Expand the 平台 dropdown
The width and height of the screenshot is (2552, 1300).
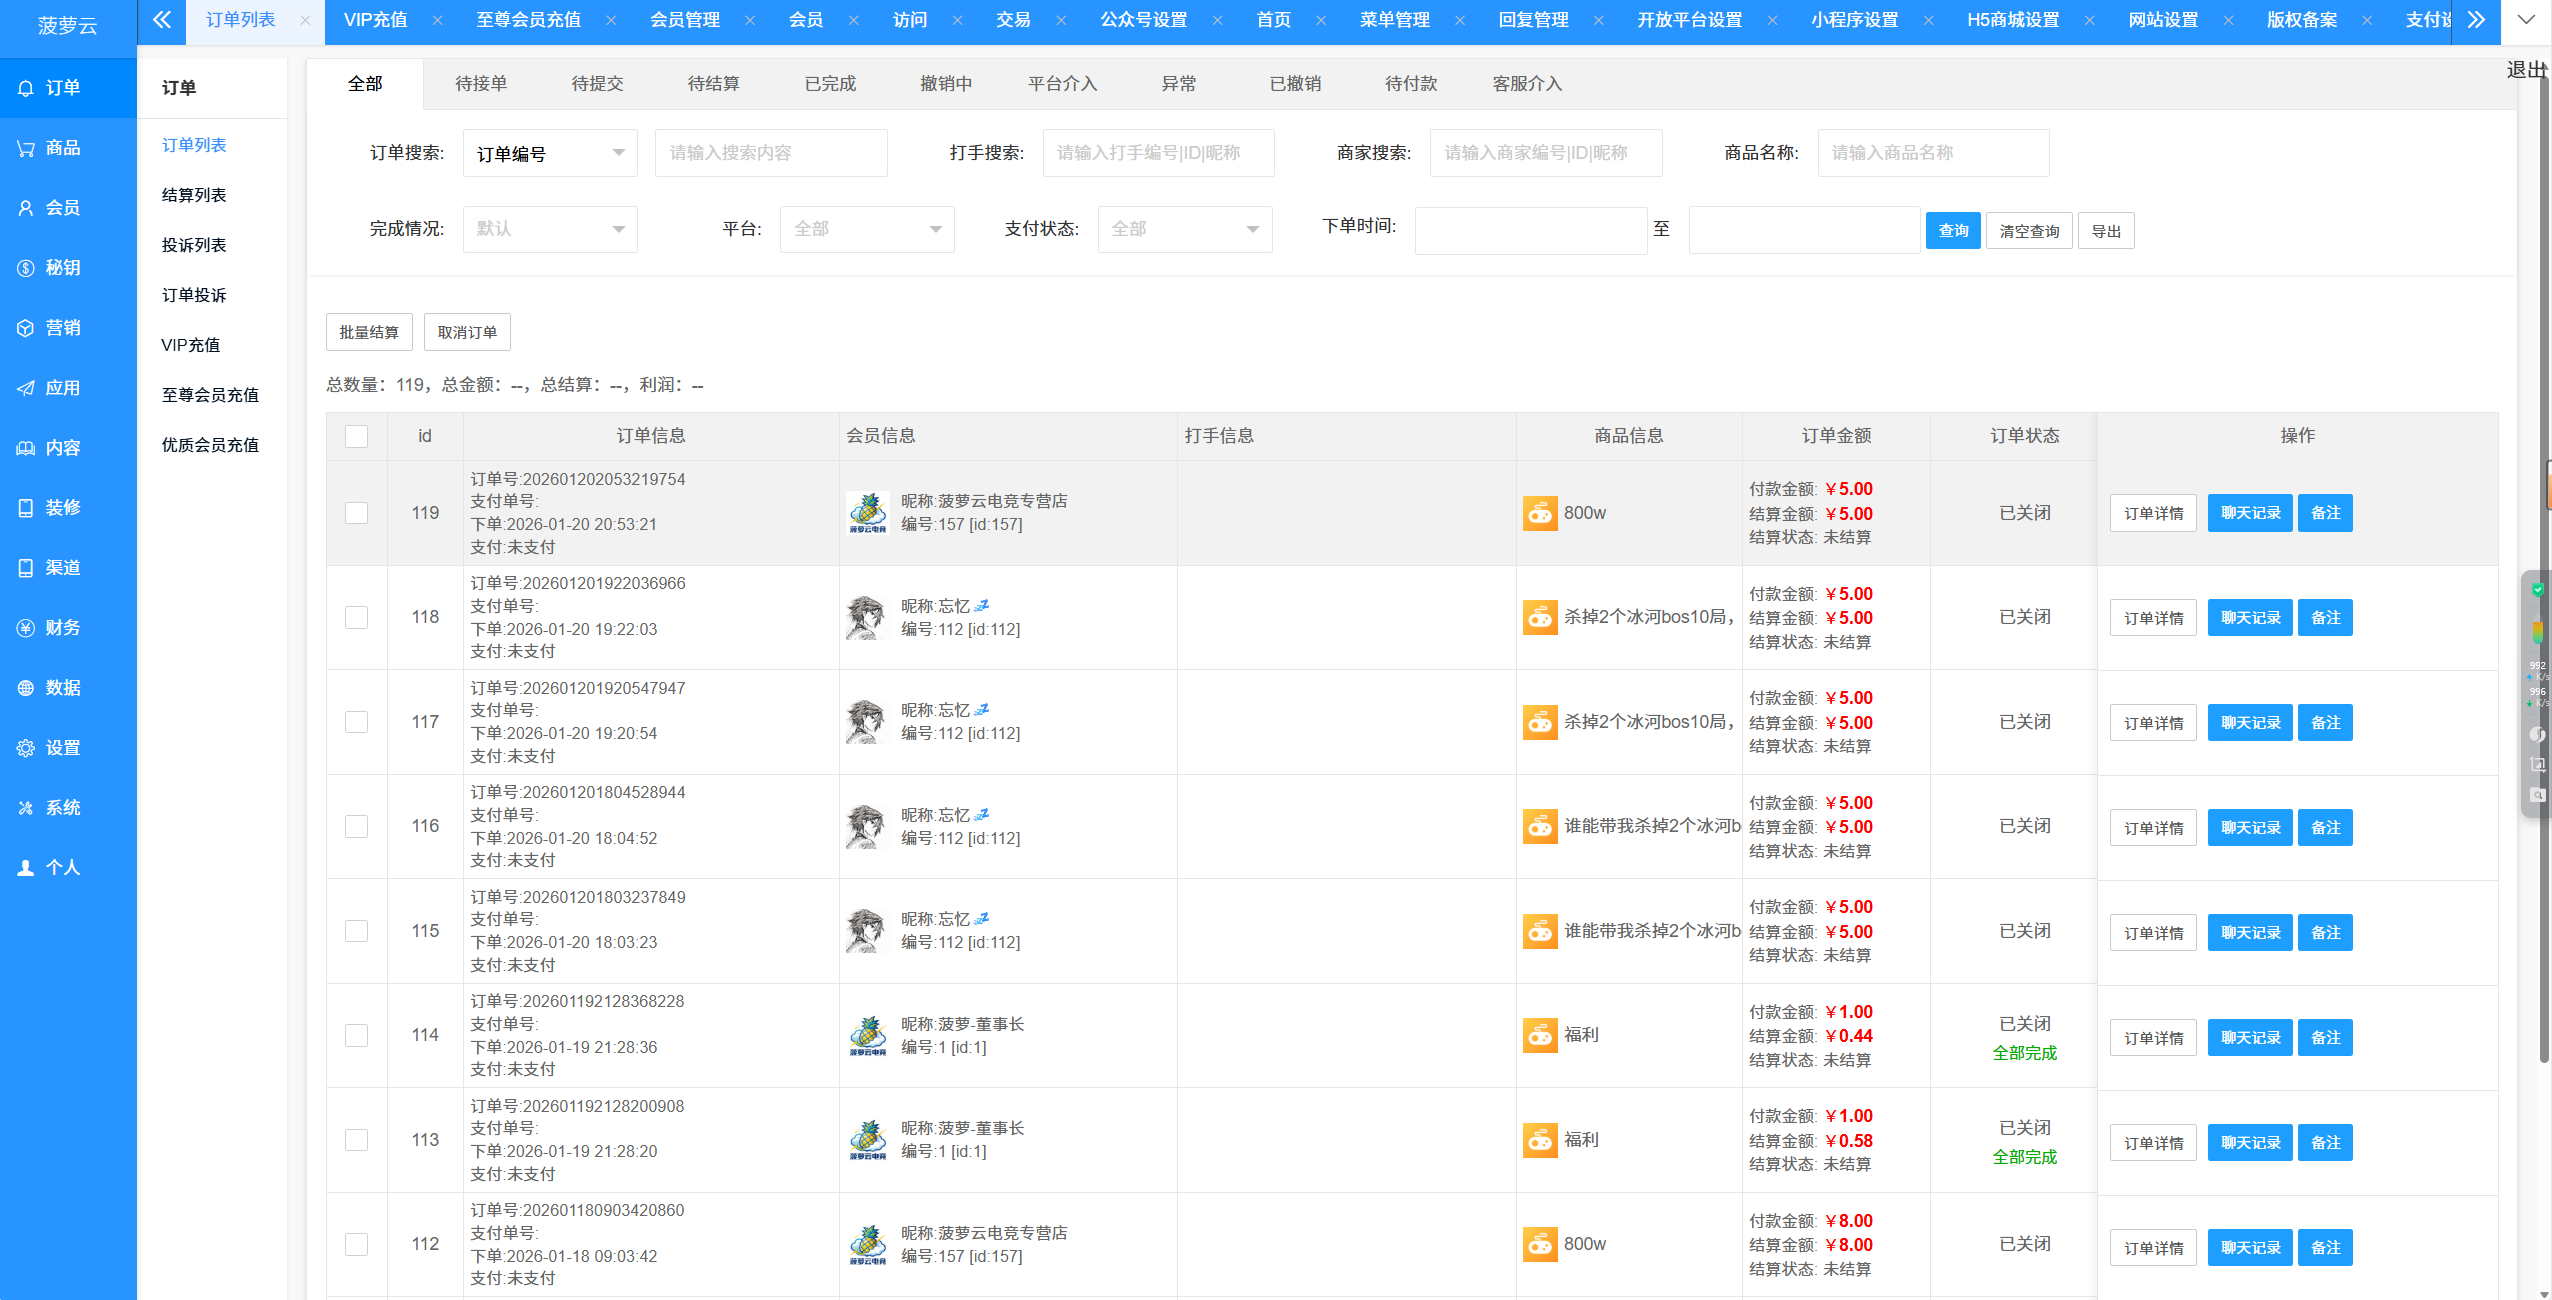point(866,229)
